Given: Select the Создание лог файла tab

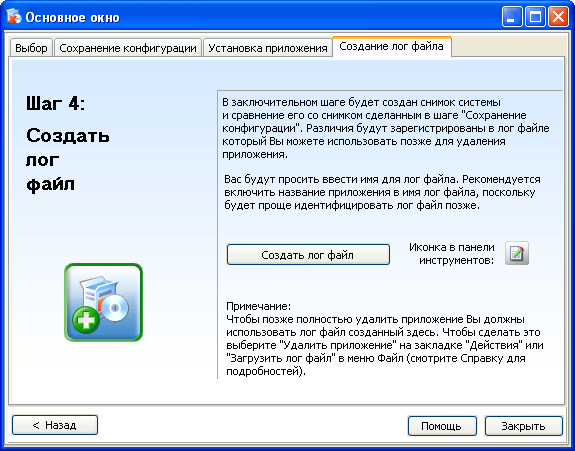Looking at the screenshot, I should pos(392,47).
